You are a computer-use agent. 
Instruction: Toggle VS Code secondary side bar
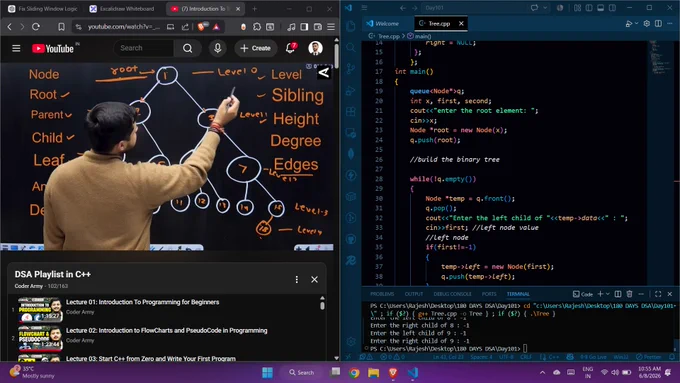612,8
